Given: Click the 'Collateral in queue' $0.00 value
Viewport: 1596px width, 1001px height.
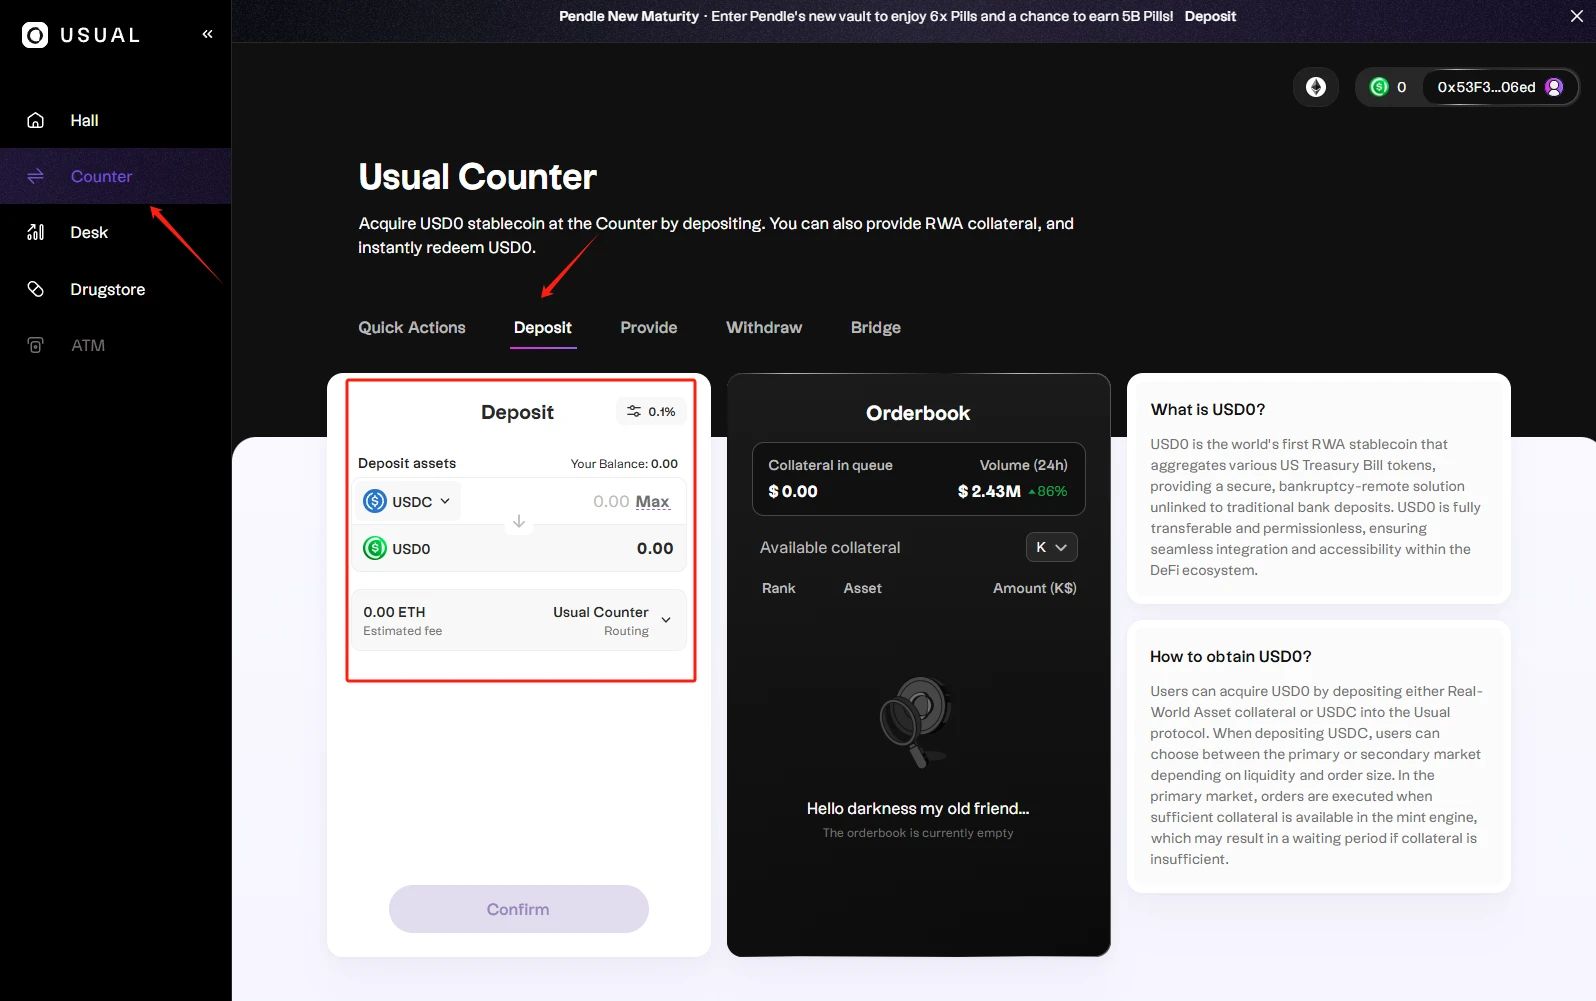Looking at the screenshot, I should tap(793, 491).
